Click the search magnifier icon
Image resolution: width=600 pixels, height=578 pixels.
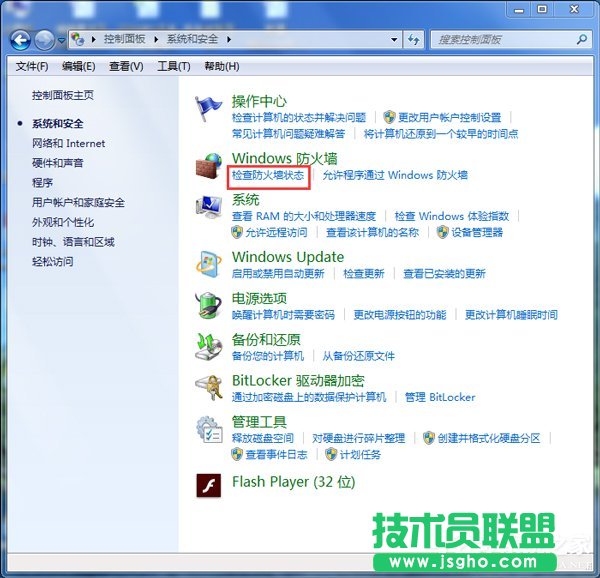pyautogui.click(x=582, y=39)
